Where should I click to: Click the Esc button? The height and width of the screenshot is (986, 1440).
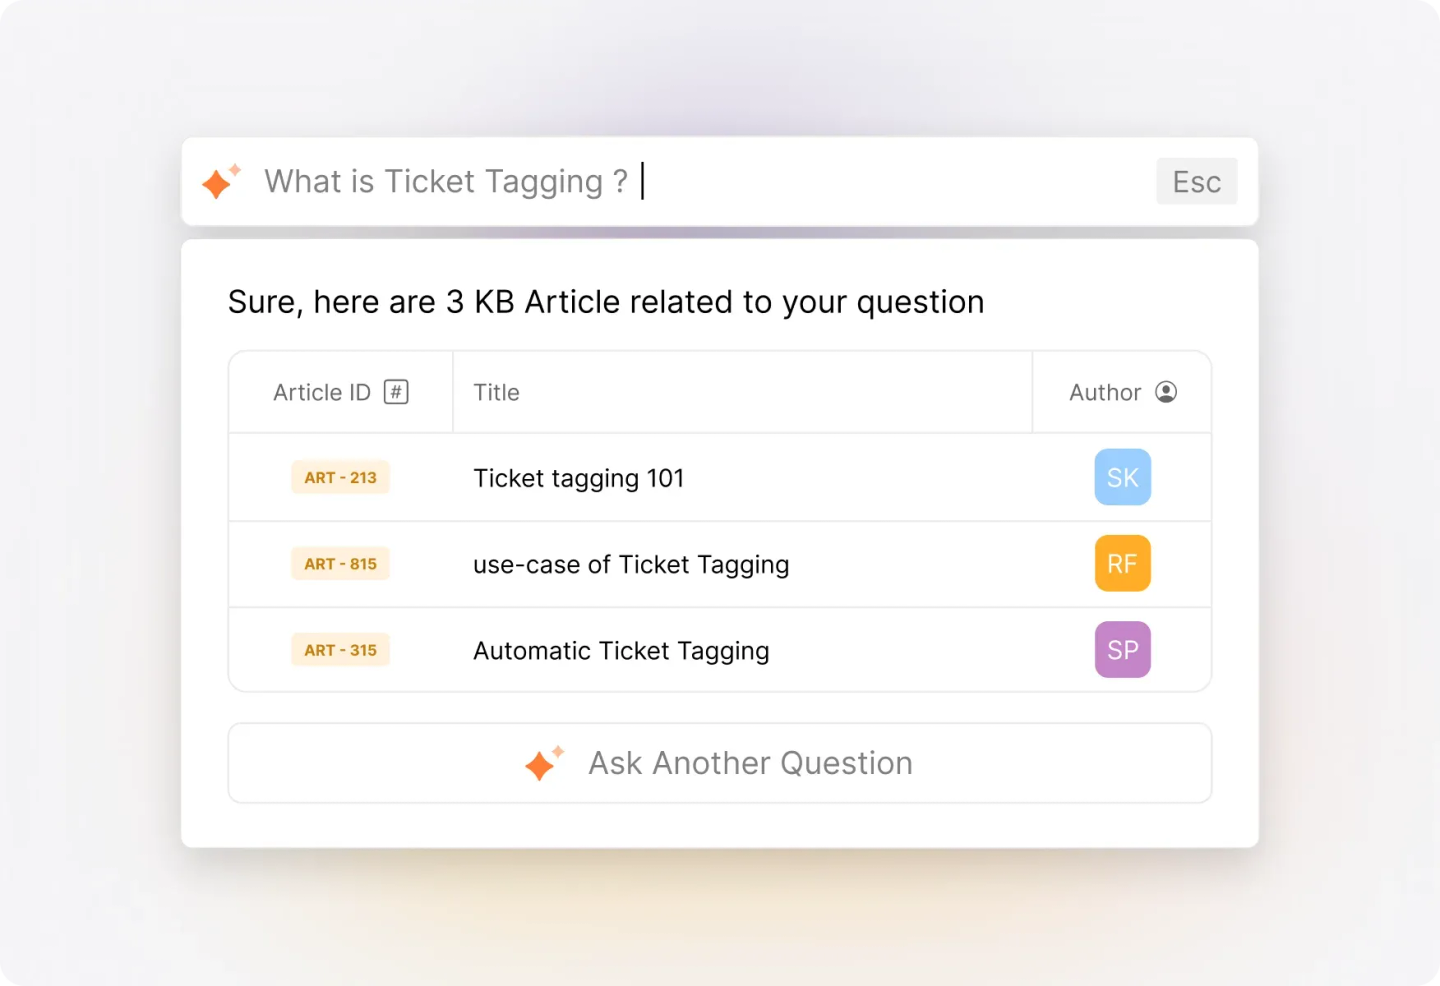[x=1196, y=181]
